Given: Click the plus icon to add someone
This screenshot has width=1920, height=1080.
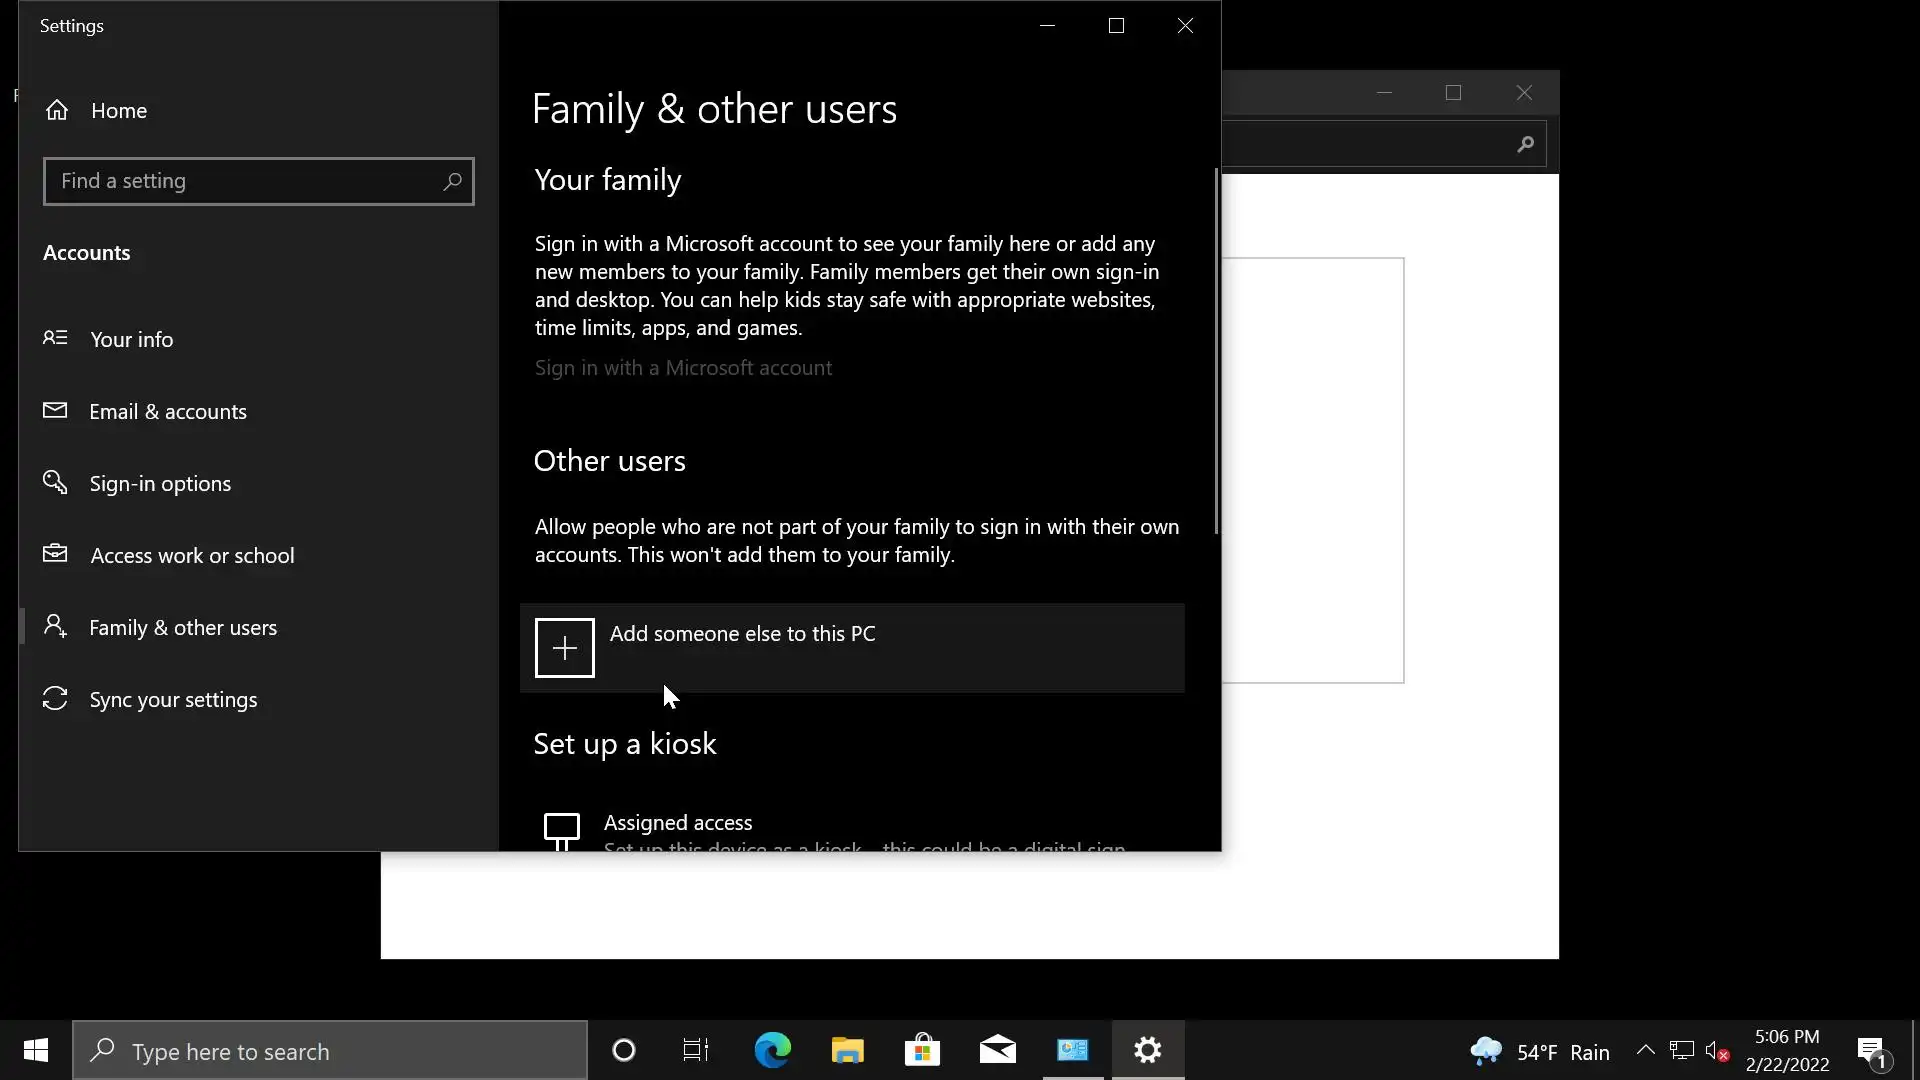Looking at the screenshot, I should click(x=564, y=648).
